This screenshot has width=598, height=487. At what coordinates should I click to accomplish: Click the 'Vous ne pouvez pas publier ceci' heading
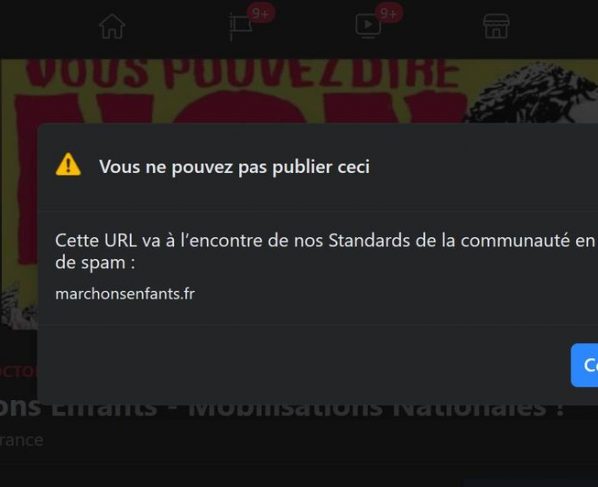(234, 167)
